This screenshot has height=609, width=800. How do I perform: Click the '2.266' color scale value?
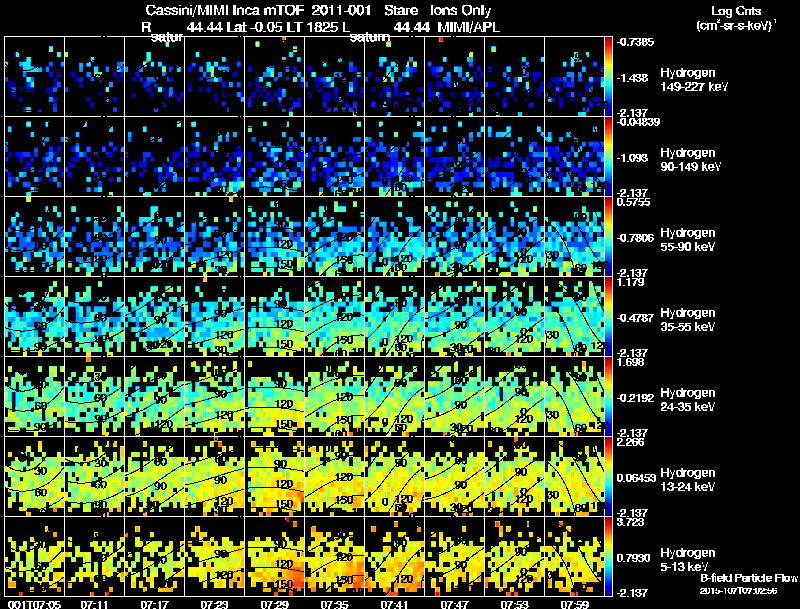point(631,442)
